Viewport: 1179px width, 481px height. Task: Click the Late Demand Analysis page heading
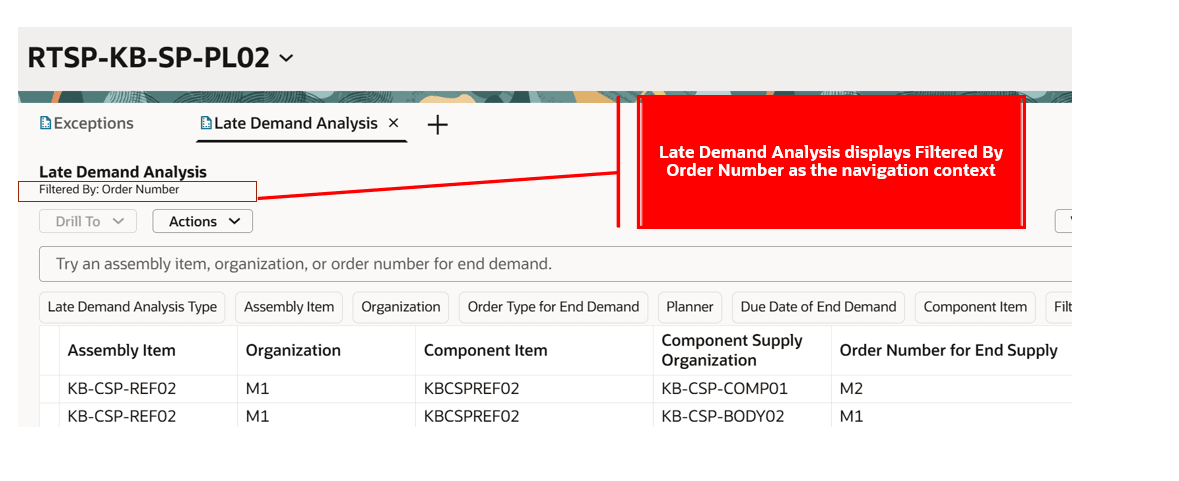(x=123, y=172)
